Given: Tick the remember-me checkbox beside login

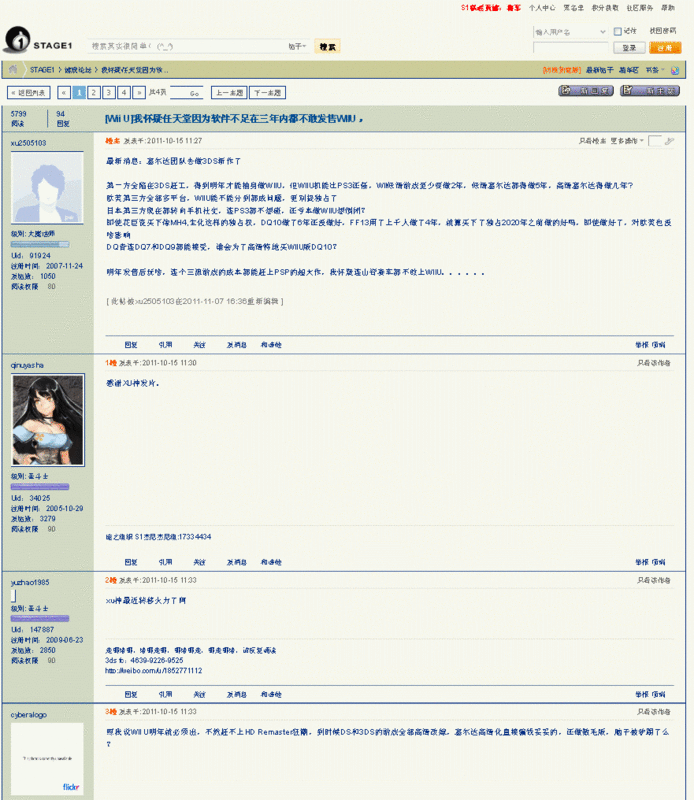Looking at the screenshot, I should pos(617,32).
